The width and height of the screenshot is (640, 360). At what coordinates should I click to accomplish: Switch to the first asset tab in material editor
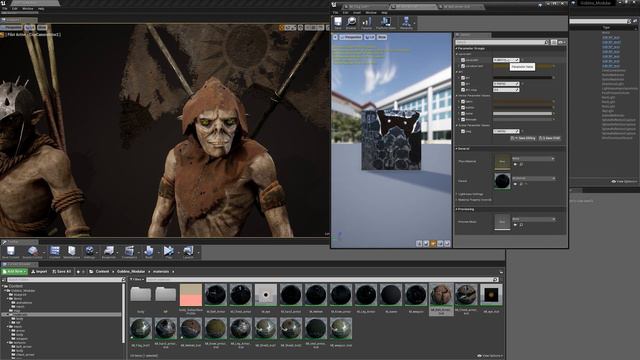point(364,7)
